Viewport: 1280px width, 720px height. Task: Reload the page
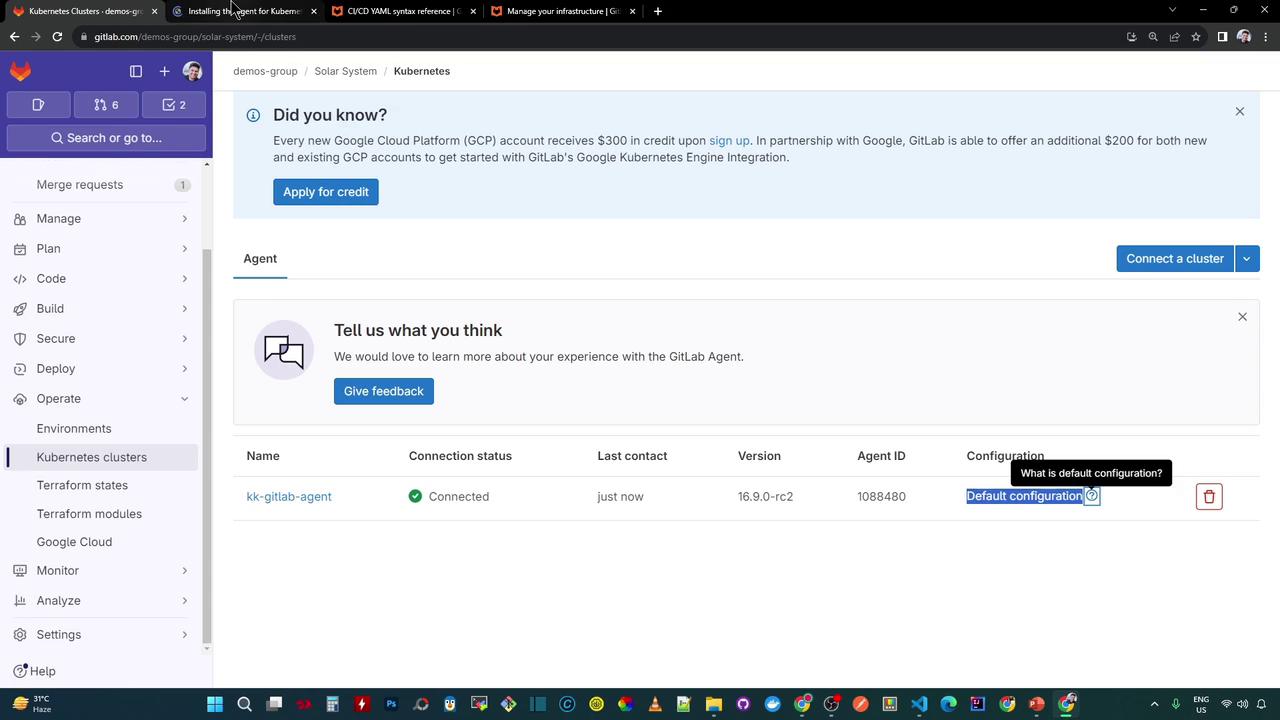click(57, 37)
